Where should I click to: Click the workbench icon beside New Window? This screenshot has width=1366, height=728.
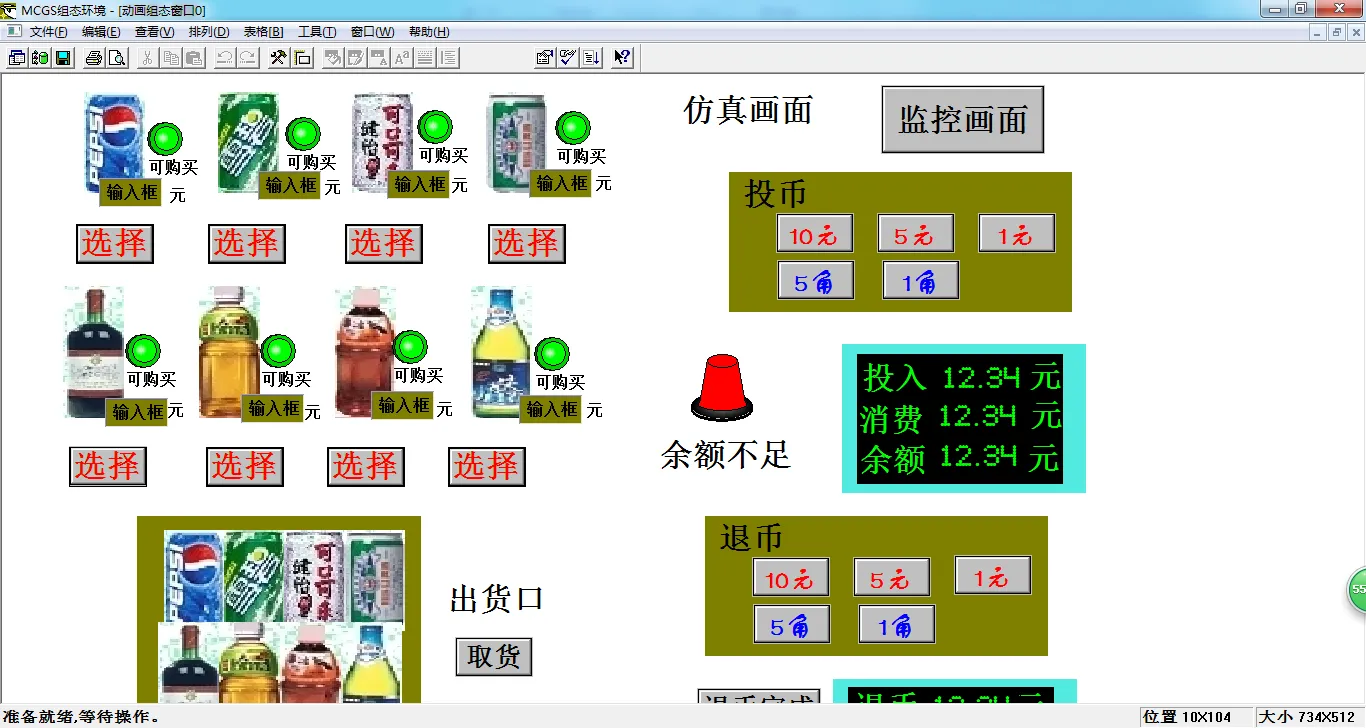pos(40,57)
